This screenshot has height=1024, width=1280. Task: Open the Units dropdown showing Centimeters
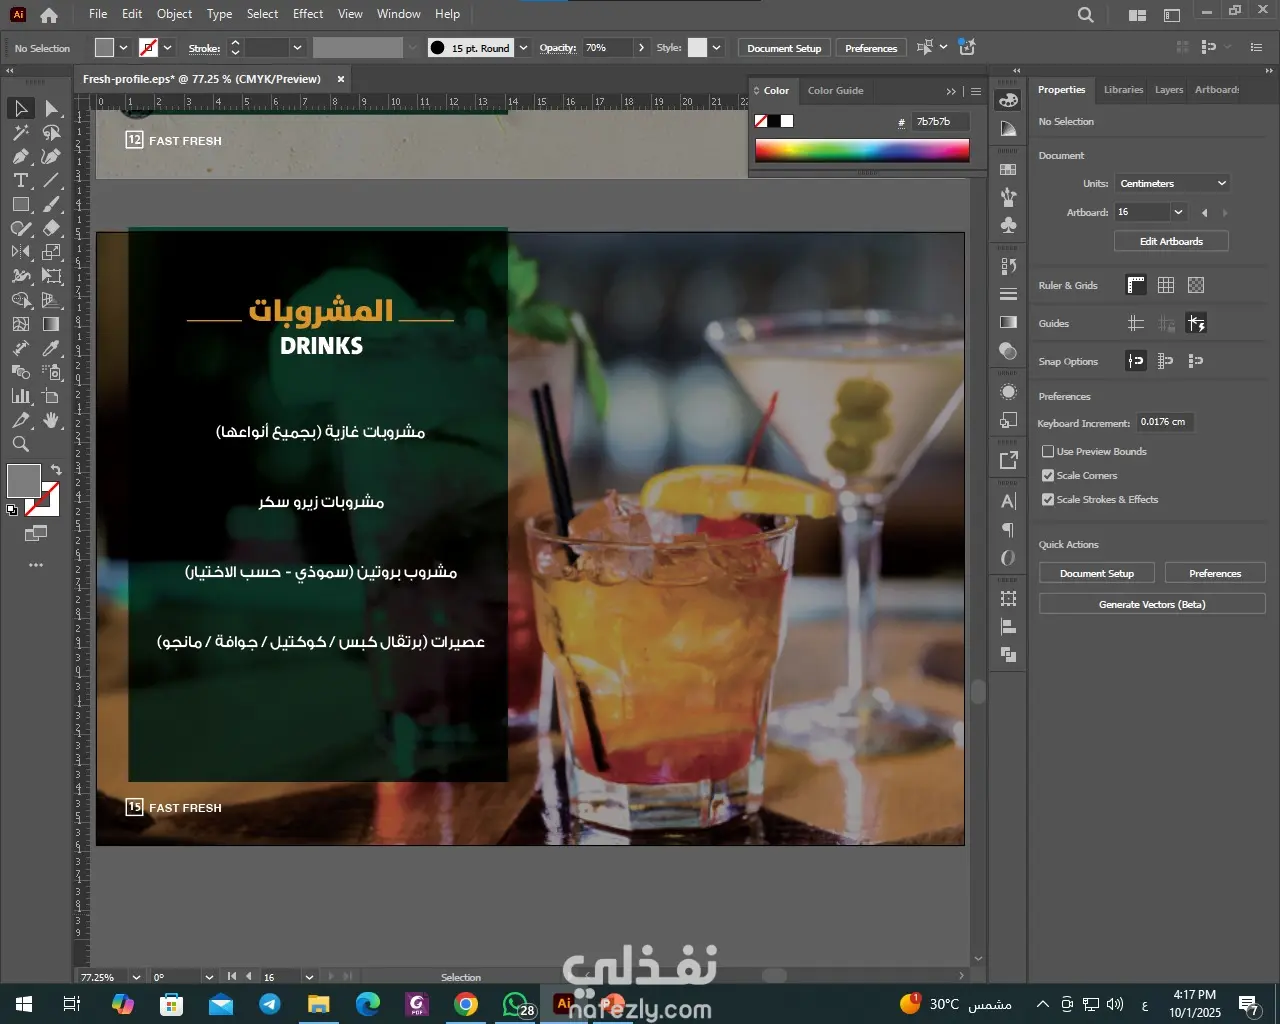click(1172, 184)
